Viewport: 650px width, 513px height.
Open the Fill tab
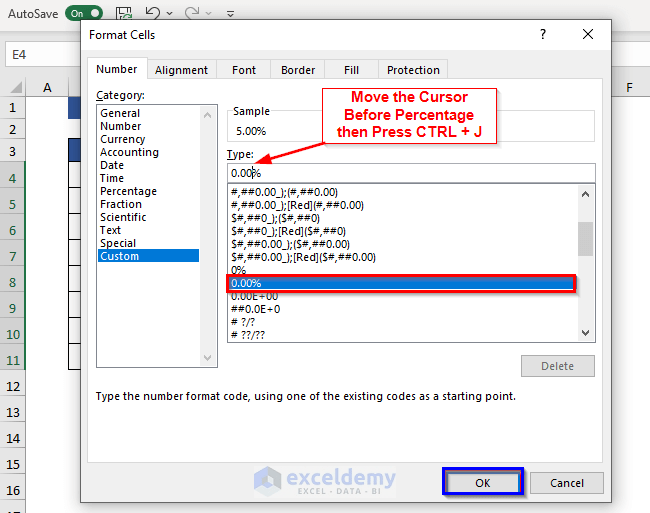click(351, 70)
